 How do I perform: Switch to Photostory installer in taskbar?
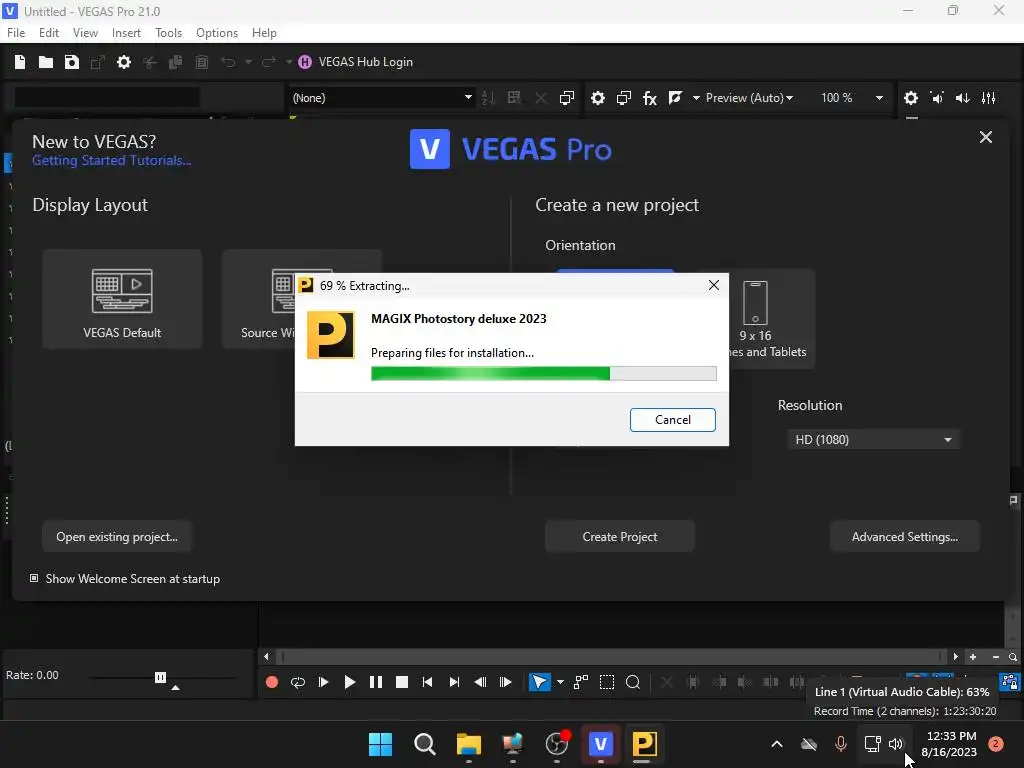point(644,744)
